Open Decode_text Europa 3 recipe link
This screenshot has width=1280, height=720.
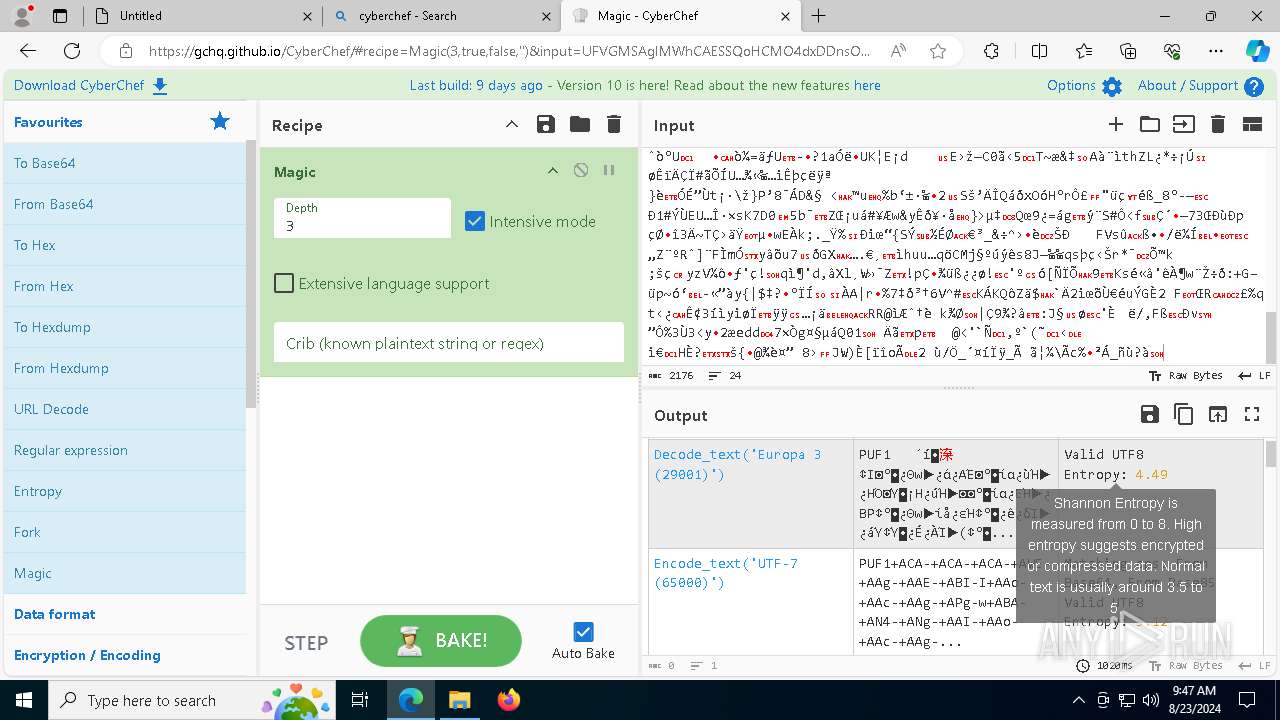coord(737,464)
